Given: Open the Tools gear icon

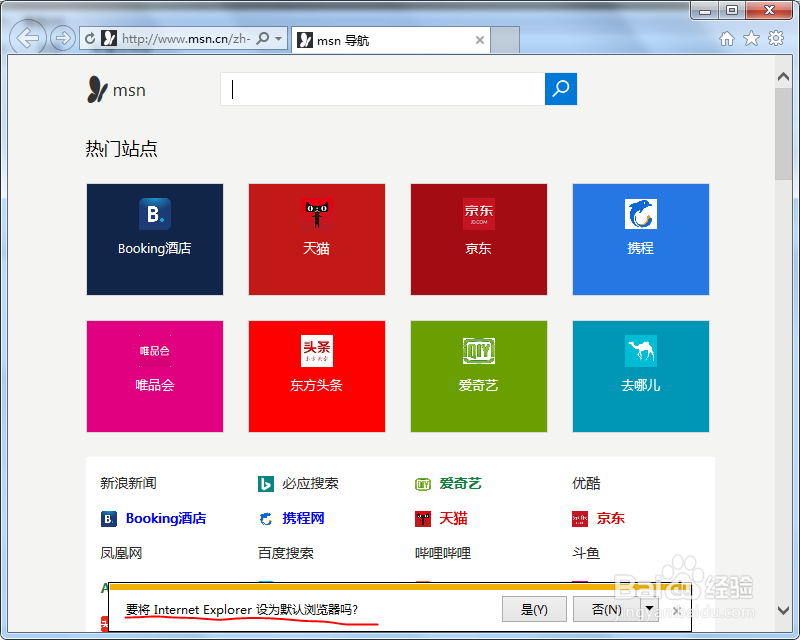Looking at the screenshot, I should point(776,38).
